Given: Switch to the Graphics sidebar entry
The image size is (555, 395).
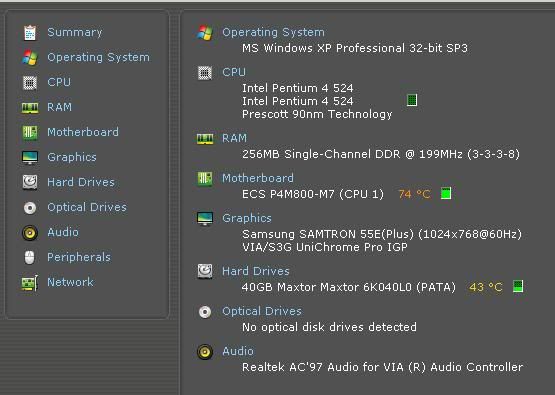Looking at the screenshot, I should click(x=72, y=157).
